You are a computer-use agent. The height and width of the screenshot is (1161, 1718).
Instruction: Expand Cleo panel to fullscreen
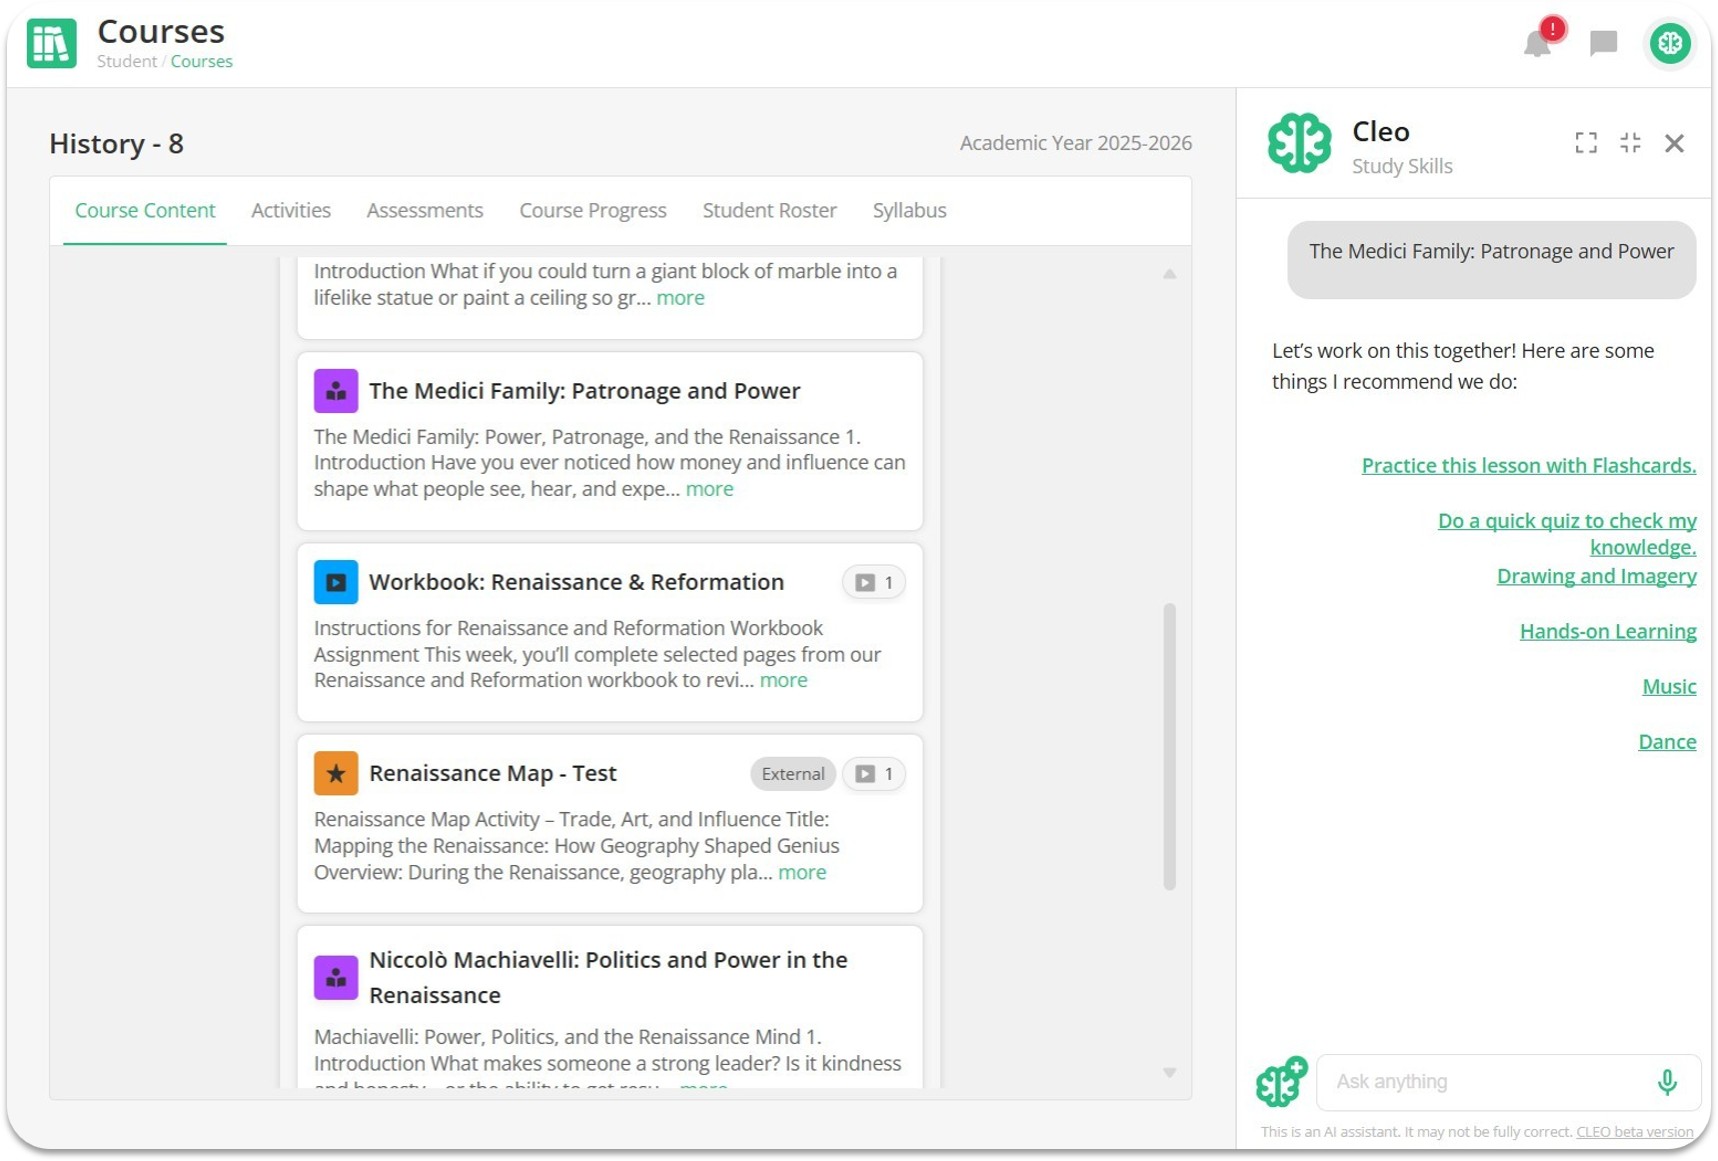tap(1585, 143)
